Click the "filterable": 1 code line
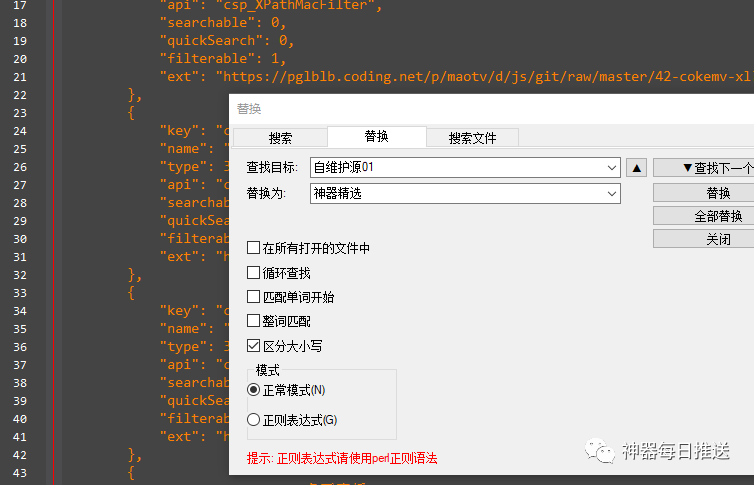The image size is (754, 485). [223, 59]
